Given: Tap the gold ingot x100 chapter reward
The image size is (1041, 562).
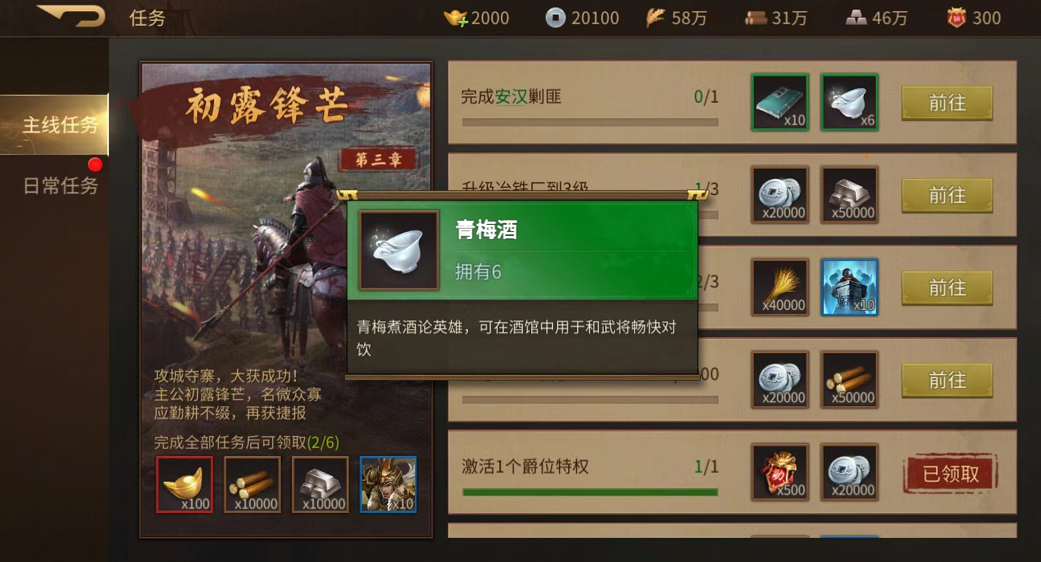Looking at the screenshot, I should click(185, 484).
